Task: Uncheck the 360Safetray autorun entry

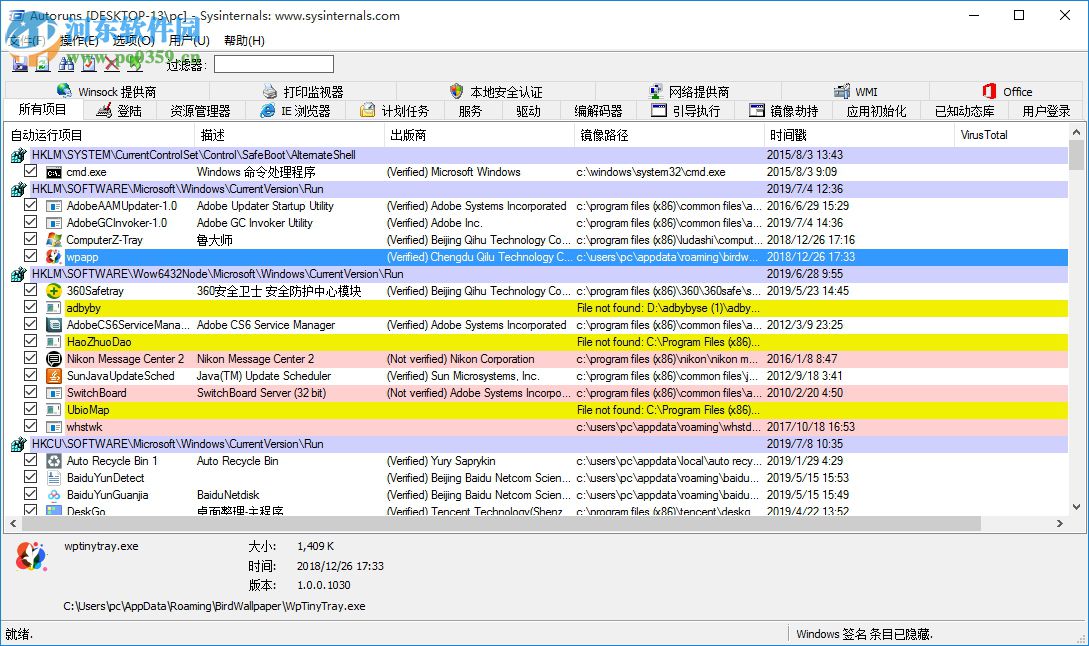Action: click(30, 290)
